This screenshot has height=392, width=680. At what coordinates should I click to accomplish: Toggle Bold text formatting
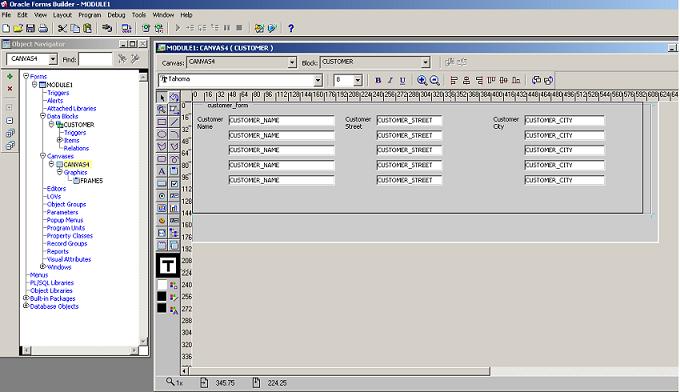pyautogui.click(x=378, y=80)
